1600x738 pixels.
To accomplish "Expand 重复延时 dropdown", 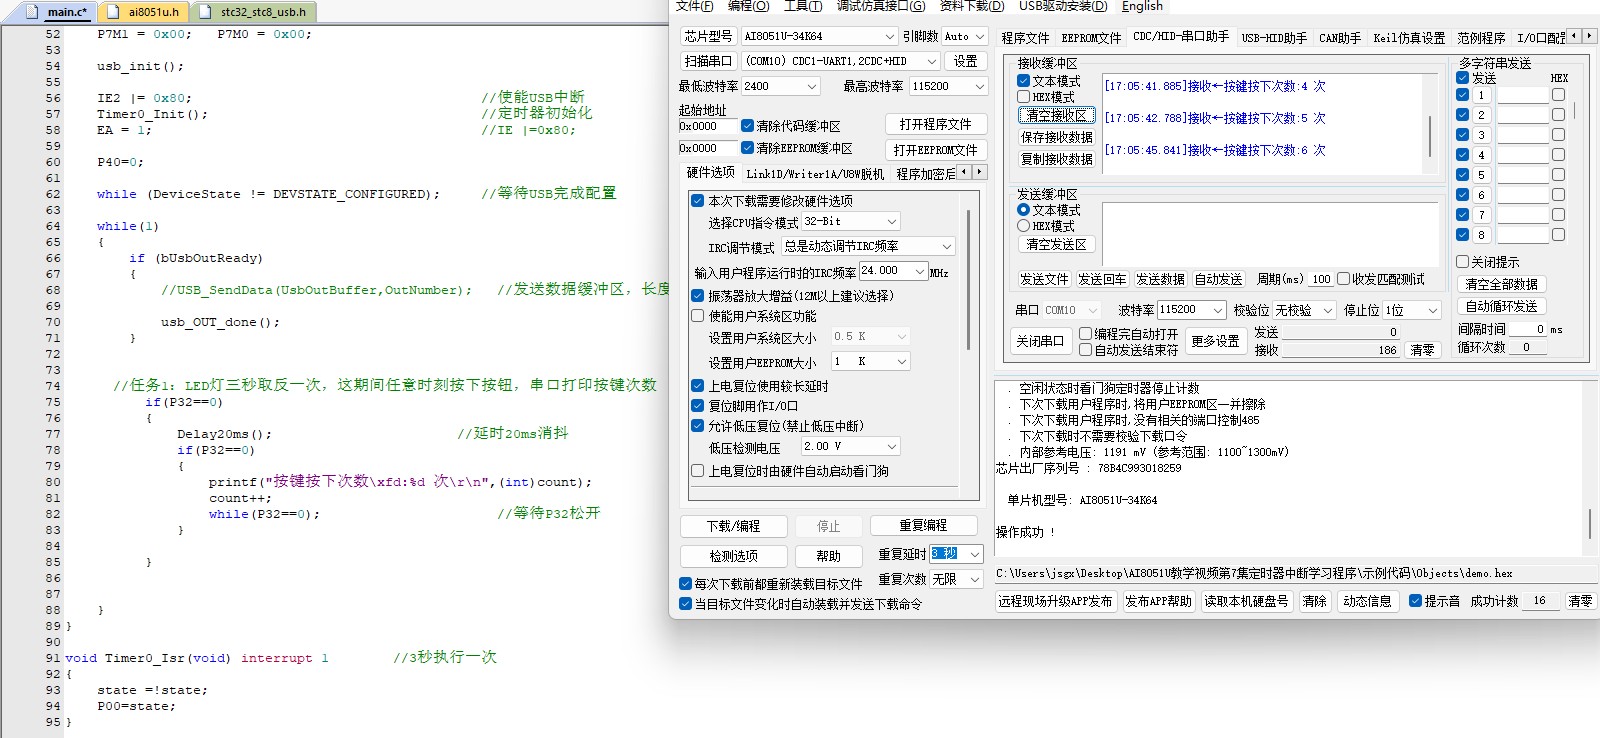I will (x=975, y=554).
